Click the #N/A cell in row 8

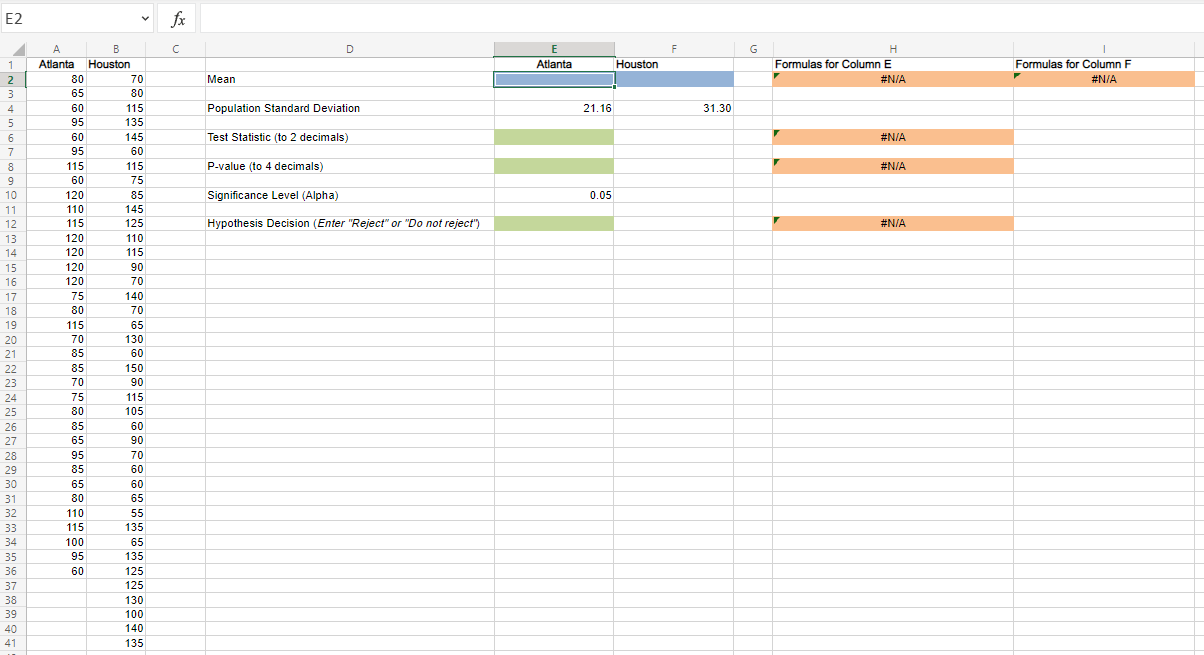coord(893,166)
